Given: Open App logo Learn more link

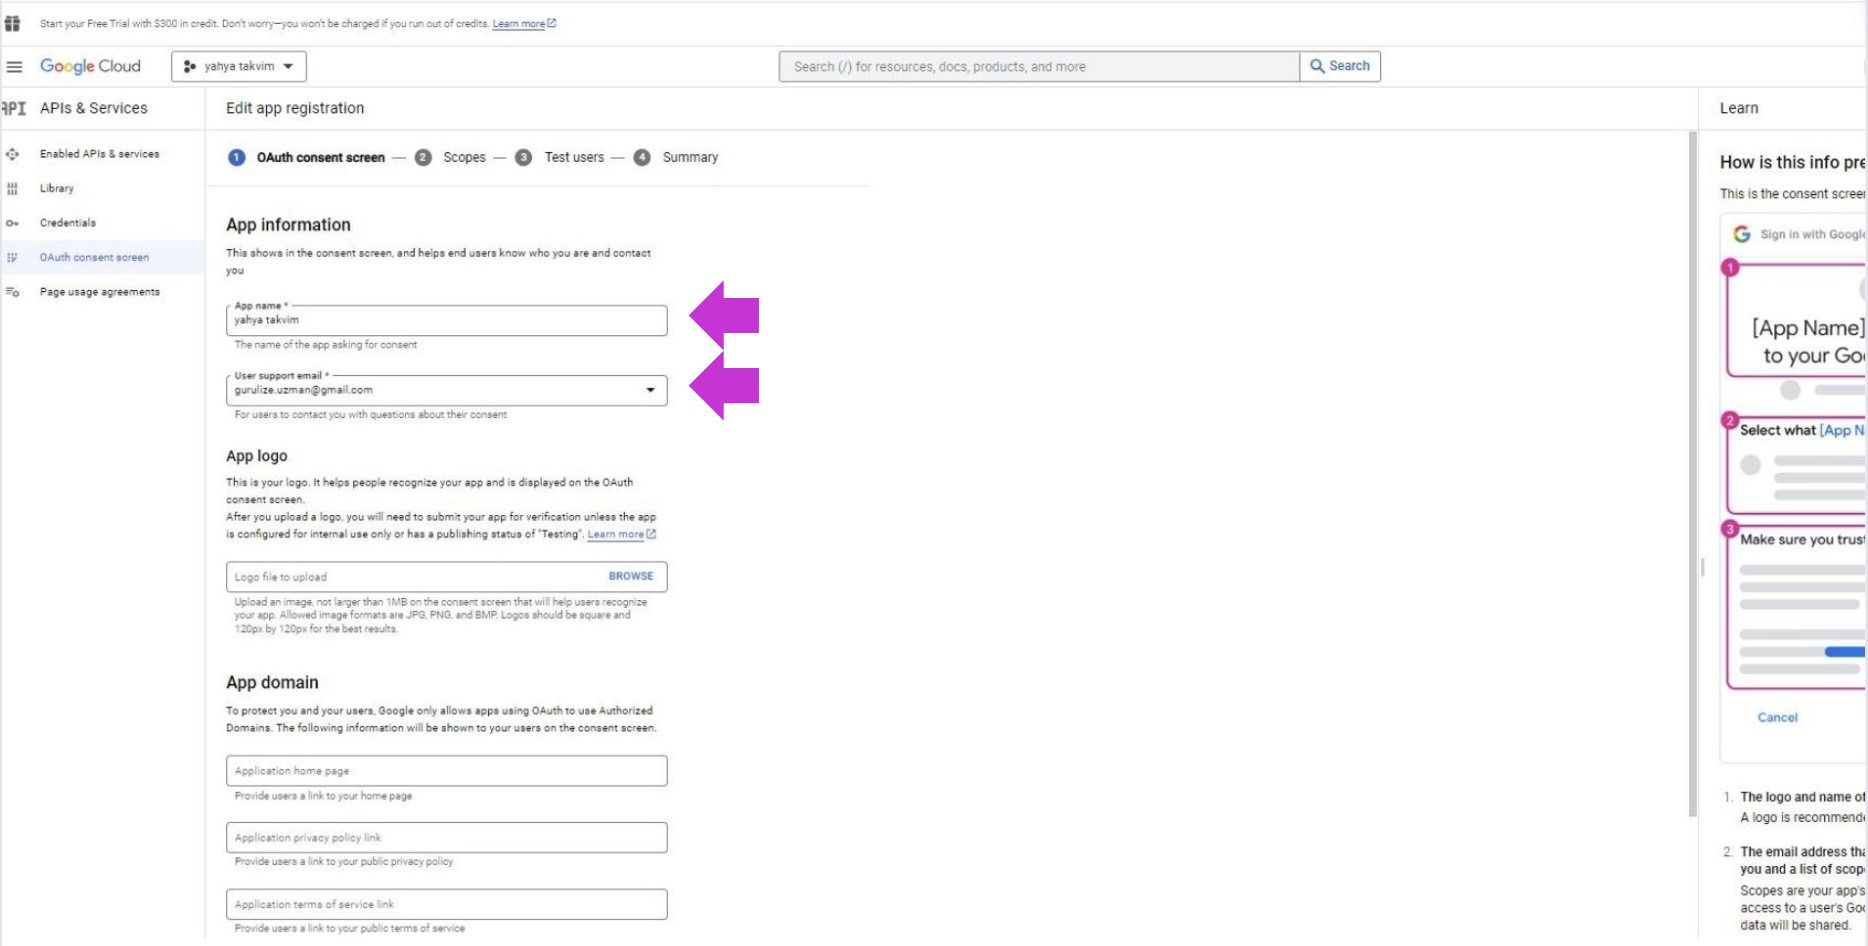Looking at the screenshot, I should coord(621,534).
